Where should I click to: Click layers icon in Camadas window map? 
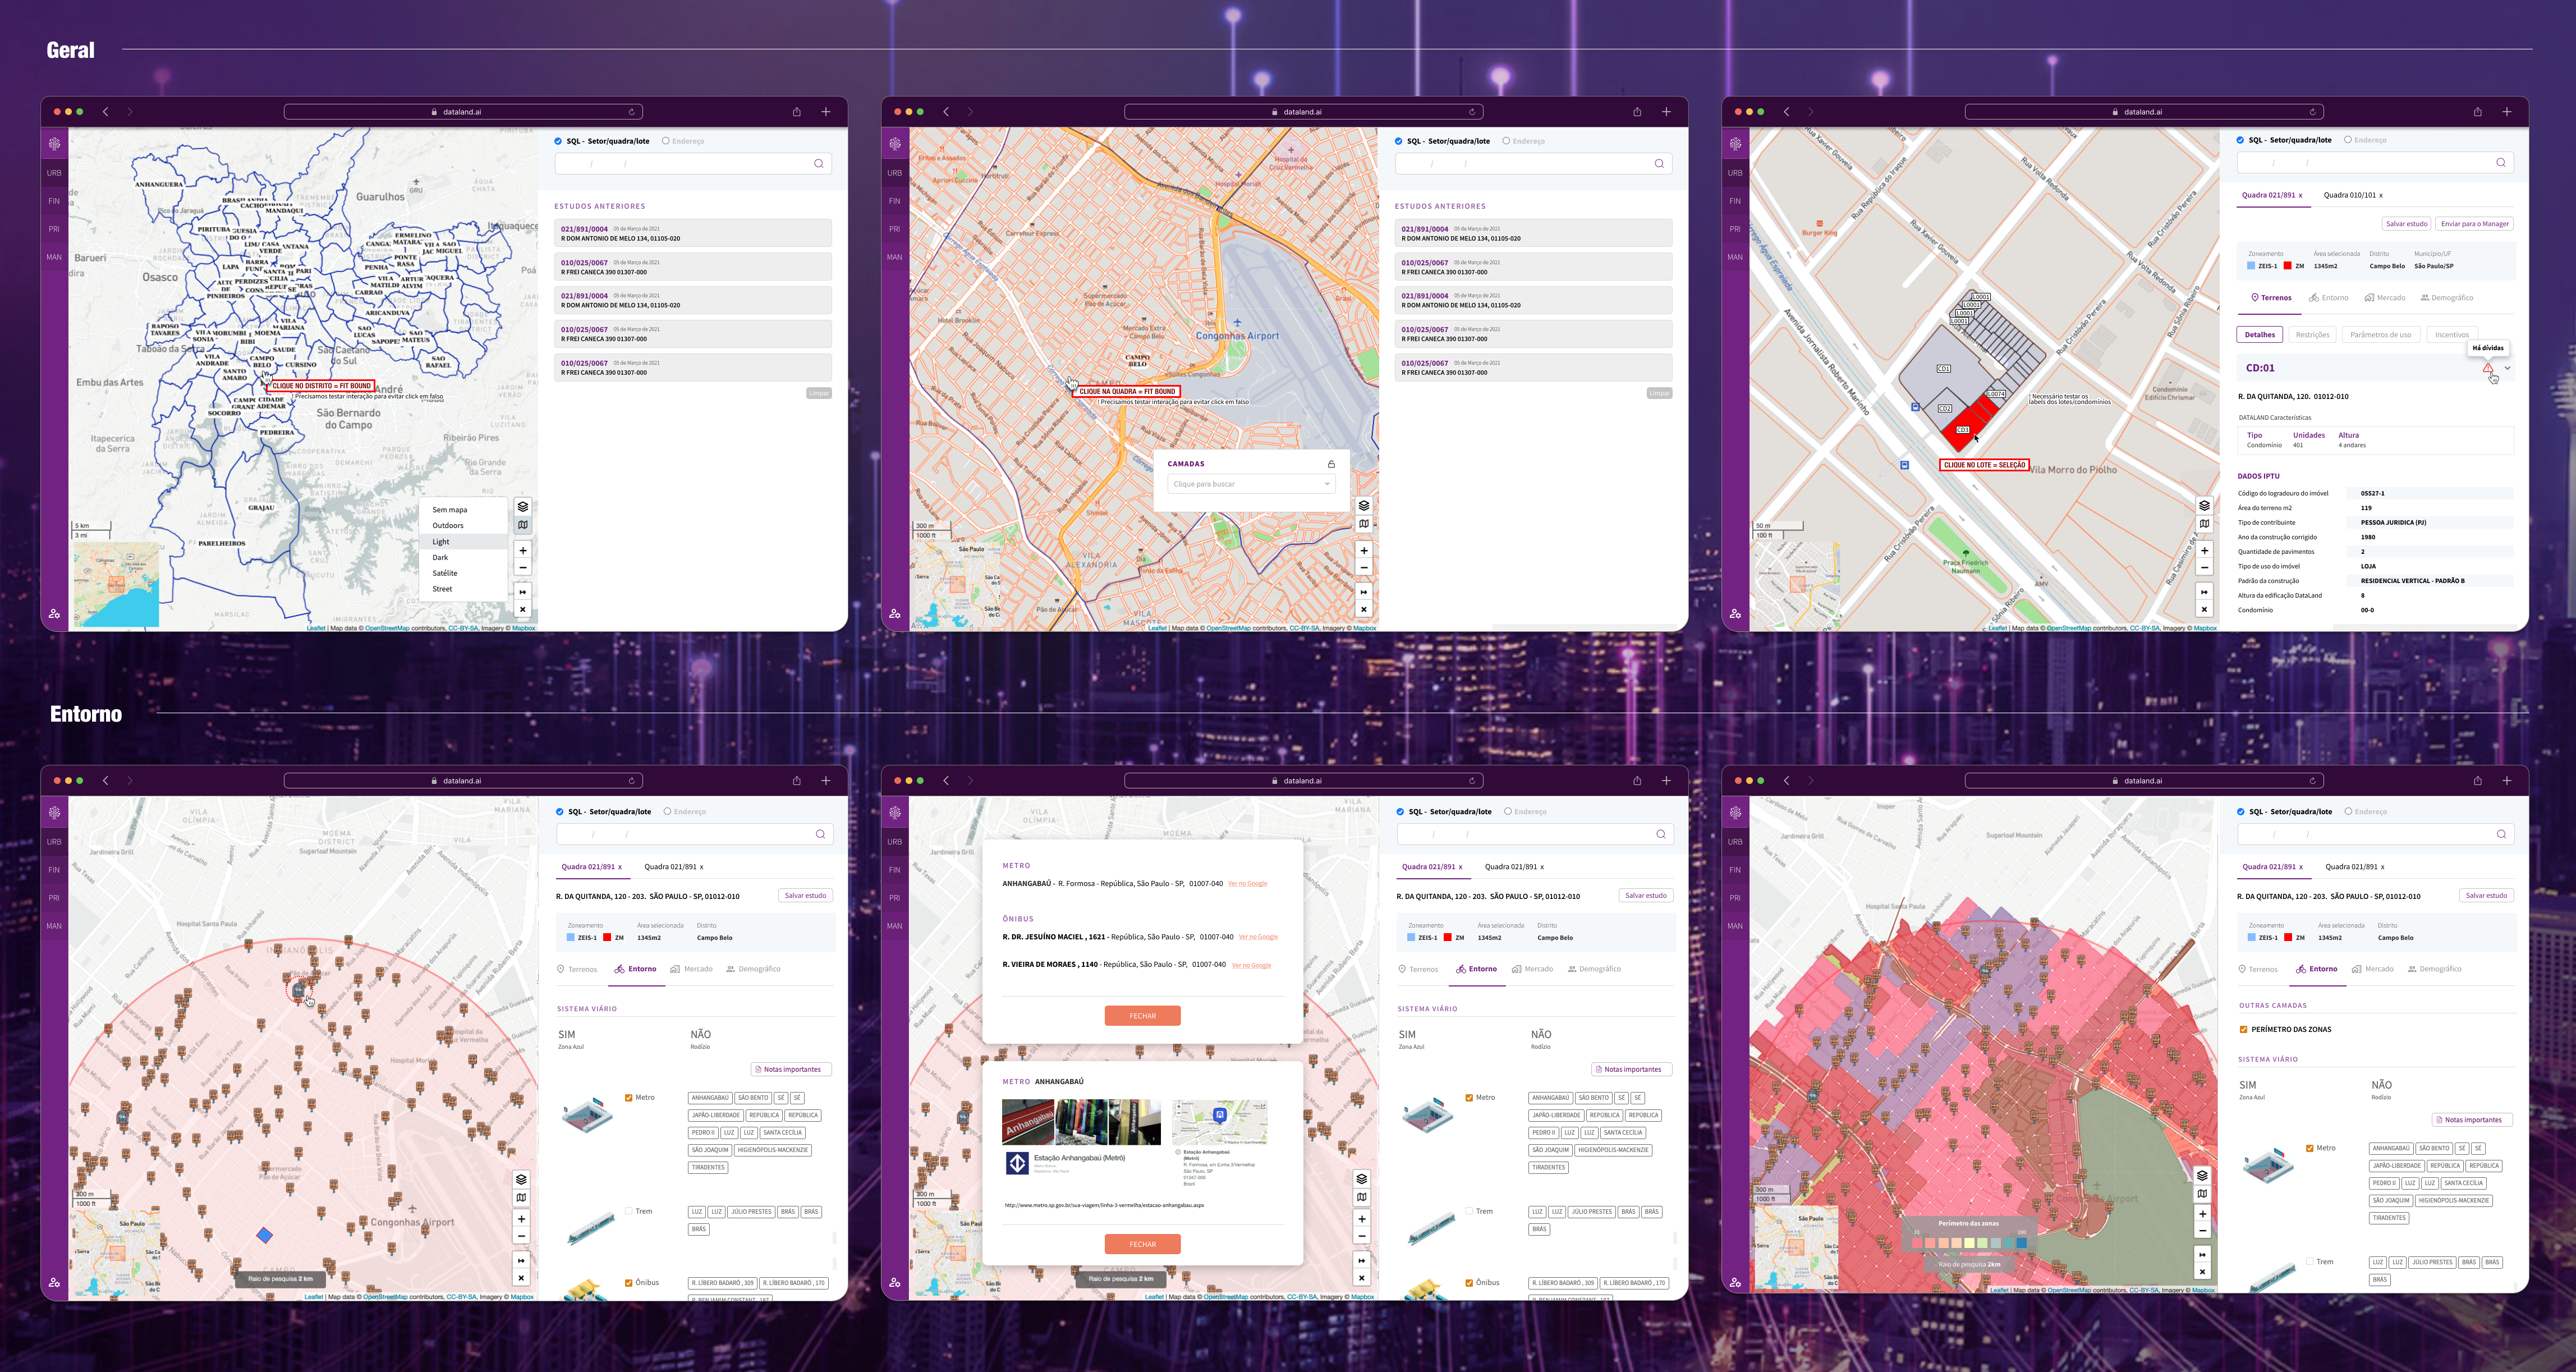(1363, 506)
